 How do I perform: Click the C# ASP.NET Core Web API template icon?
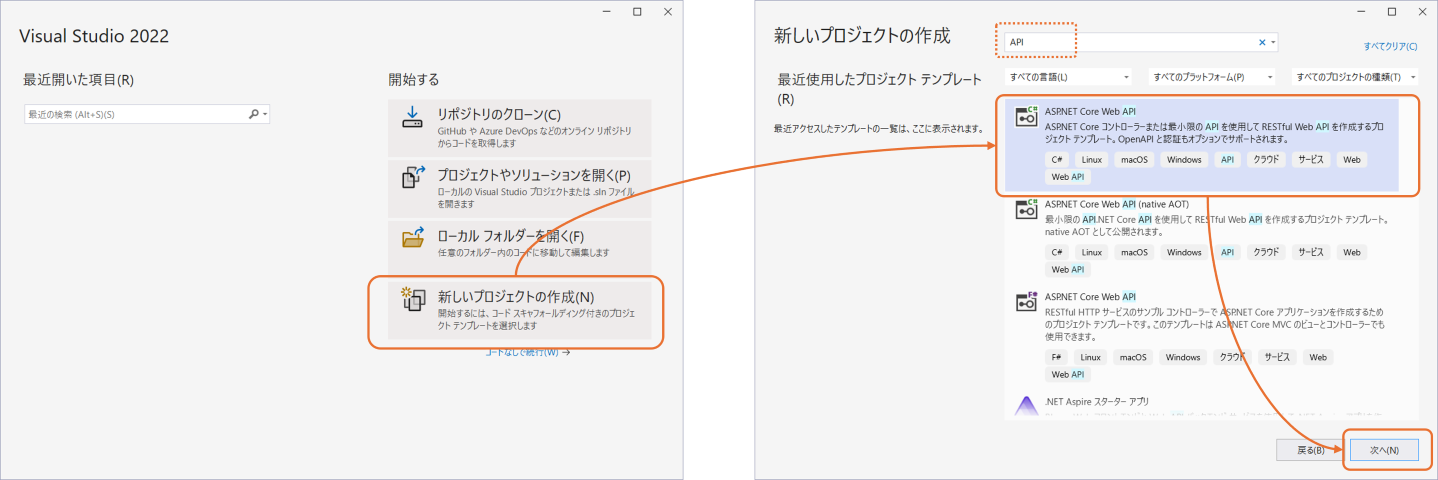(x=1026, y=116)
